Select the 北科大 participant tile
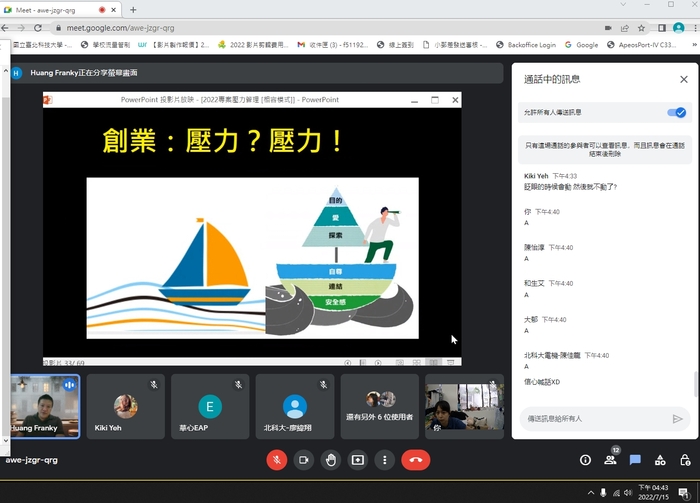 click(x=295, y=407)
